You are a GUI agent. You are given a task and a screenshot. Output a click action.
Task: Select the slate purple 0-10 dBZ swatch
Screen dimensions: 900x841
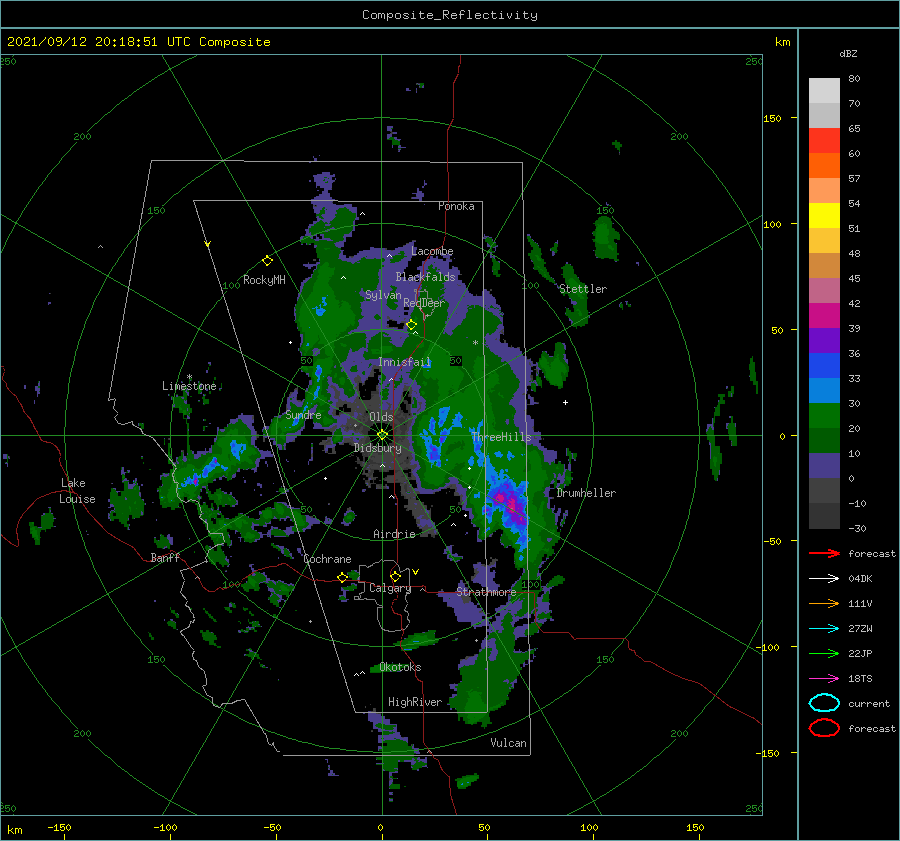(824, 466)
